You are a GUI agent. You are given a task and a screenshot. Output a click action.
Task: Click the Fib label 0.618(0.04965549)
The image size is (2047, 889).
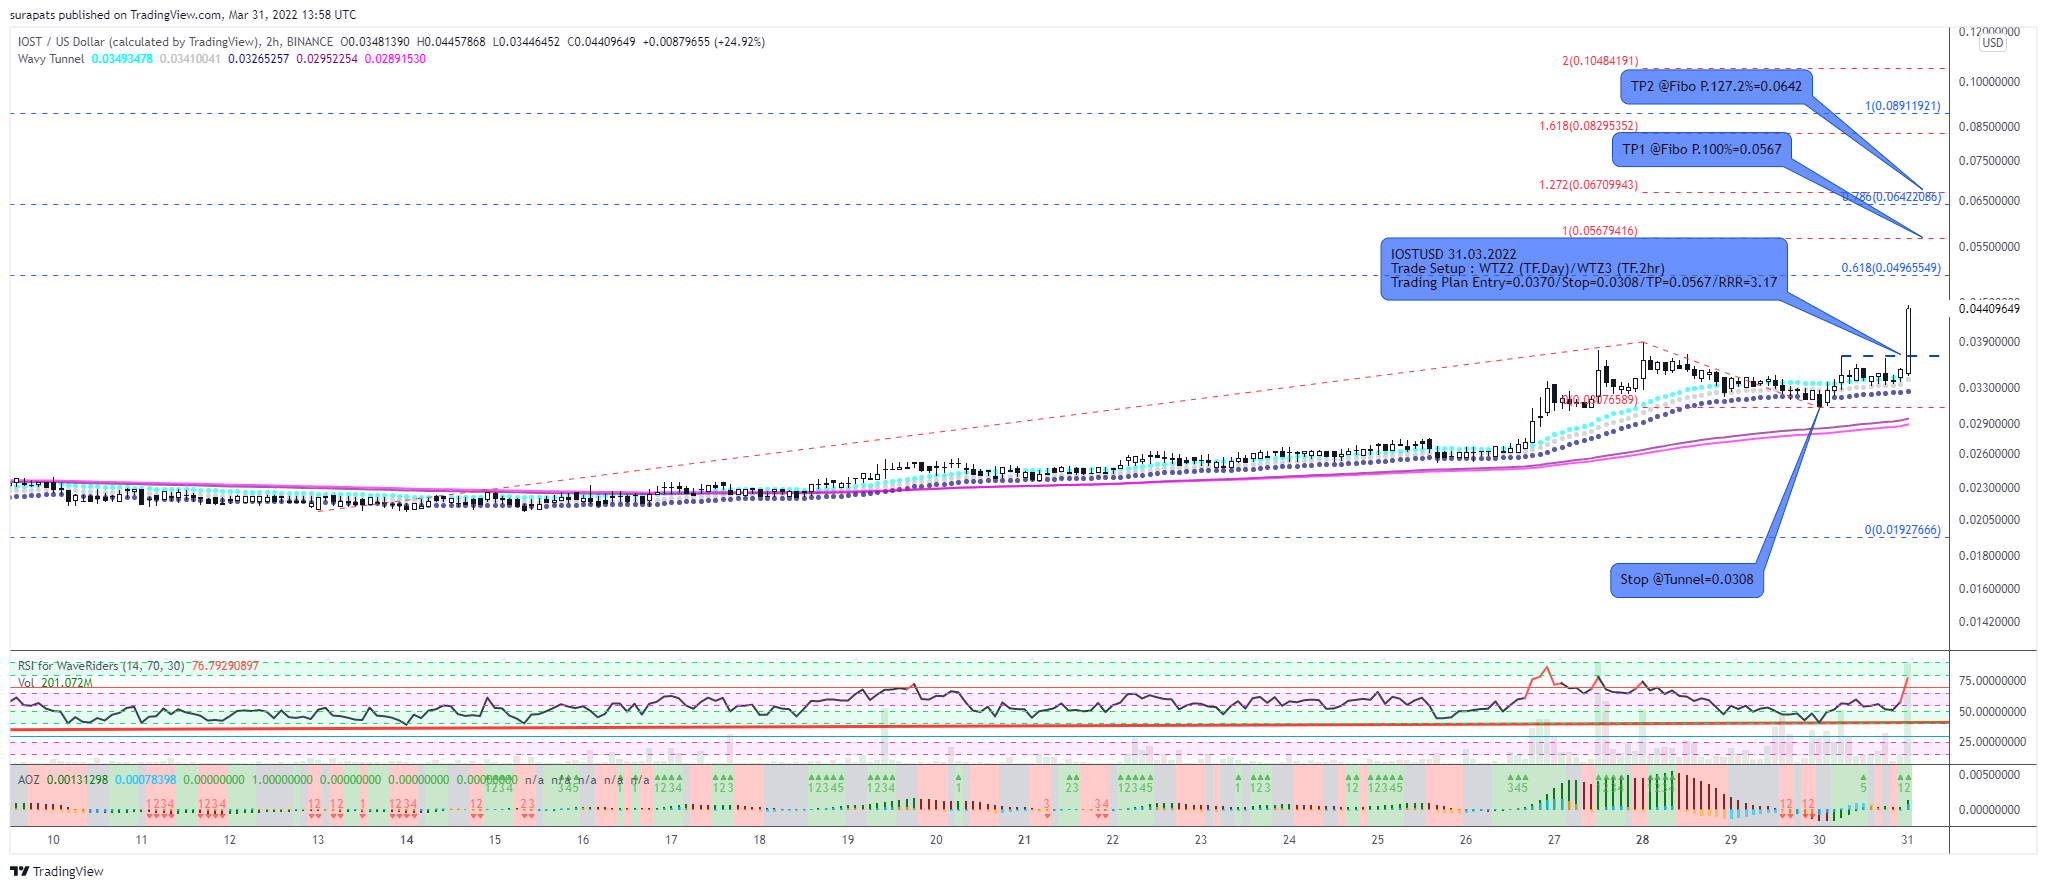coord(1891,268)
